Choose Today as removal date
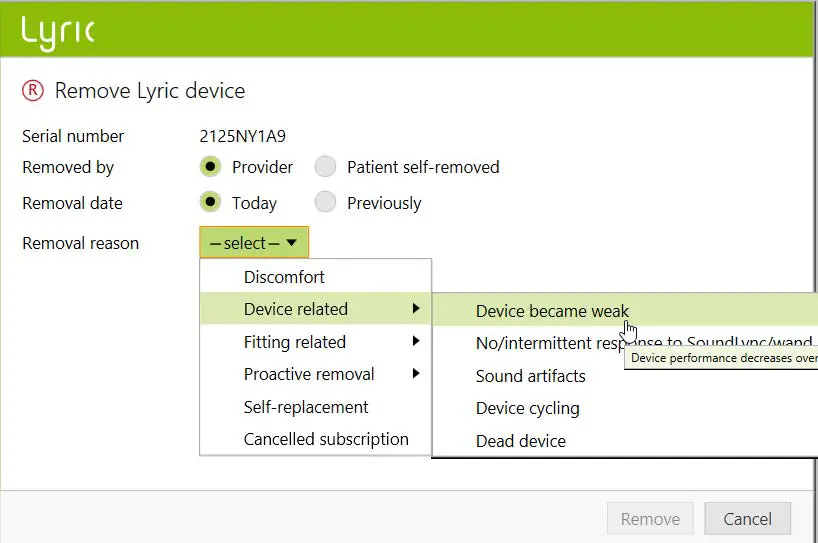818x543 pixels. (x=210, y=202)
